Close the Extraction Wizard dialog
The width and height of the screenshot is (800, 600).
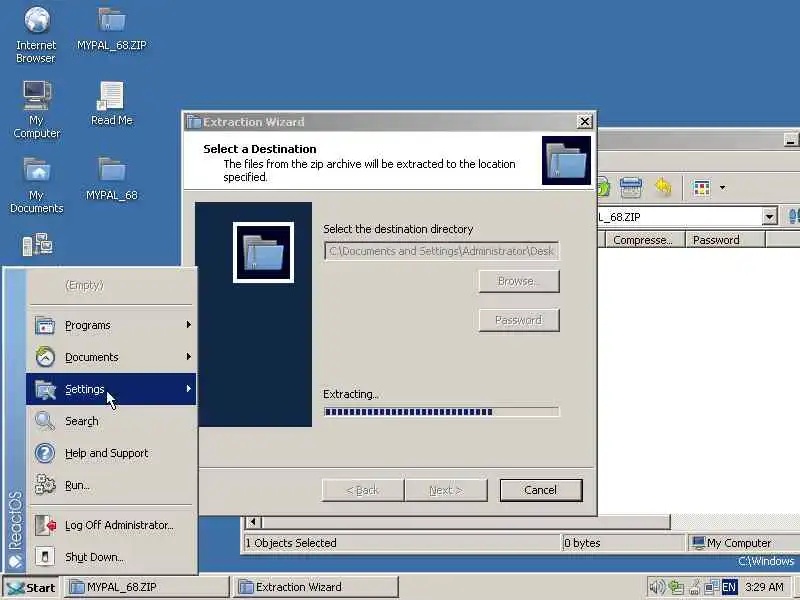pos(584,121)
